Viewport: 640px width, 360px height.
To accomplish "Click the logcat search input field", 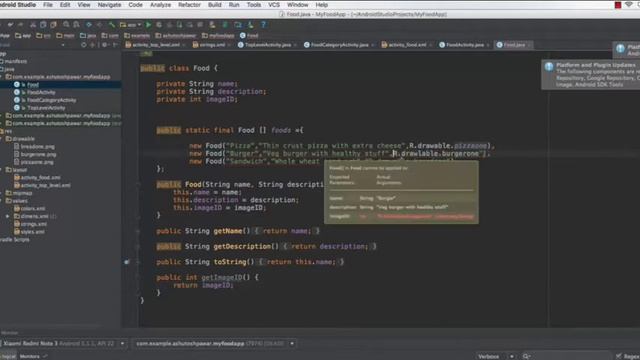I will point(567,356).
